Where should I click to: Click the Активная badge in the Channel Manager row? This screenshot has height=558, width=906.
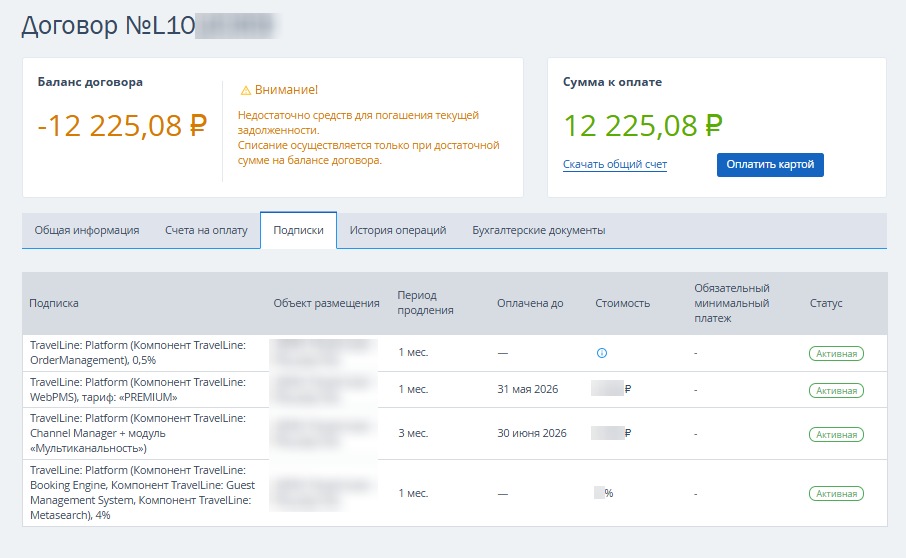[x=836, y=434]
